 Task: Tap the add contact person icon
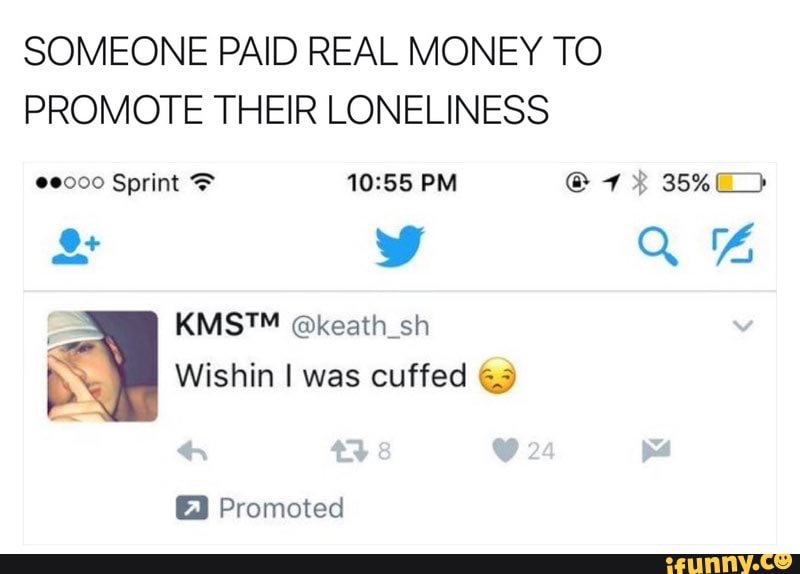coord(76,246)
